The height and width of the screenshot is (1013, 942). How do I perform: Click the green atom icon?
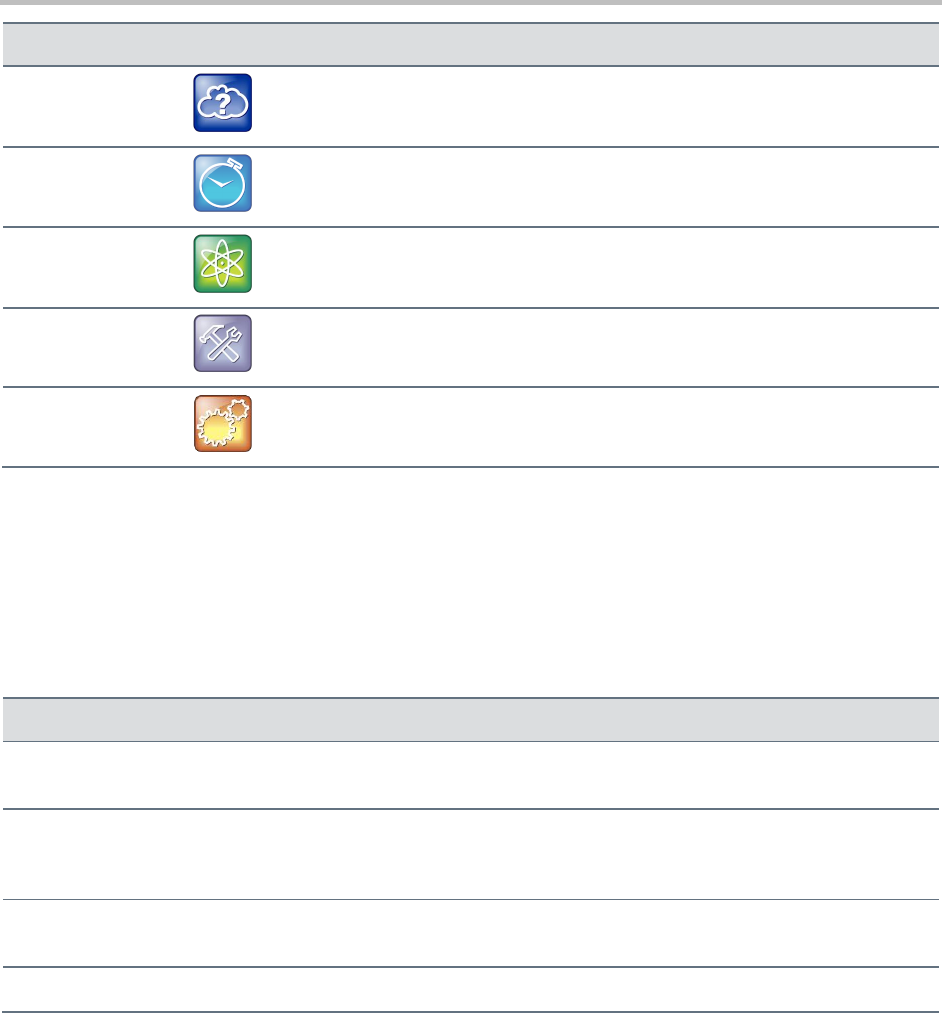pyautogui.click(x=223, y=264)
